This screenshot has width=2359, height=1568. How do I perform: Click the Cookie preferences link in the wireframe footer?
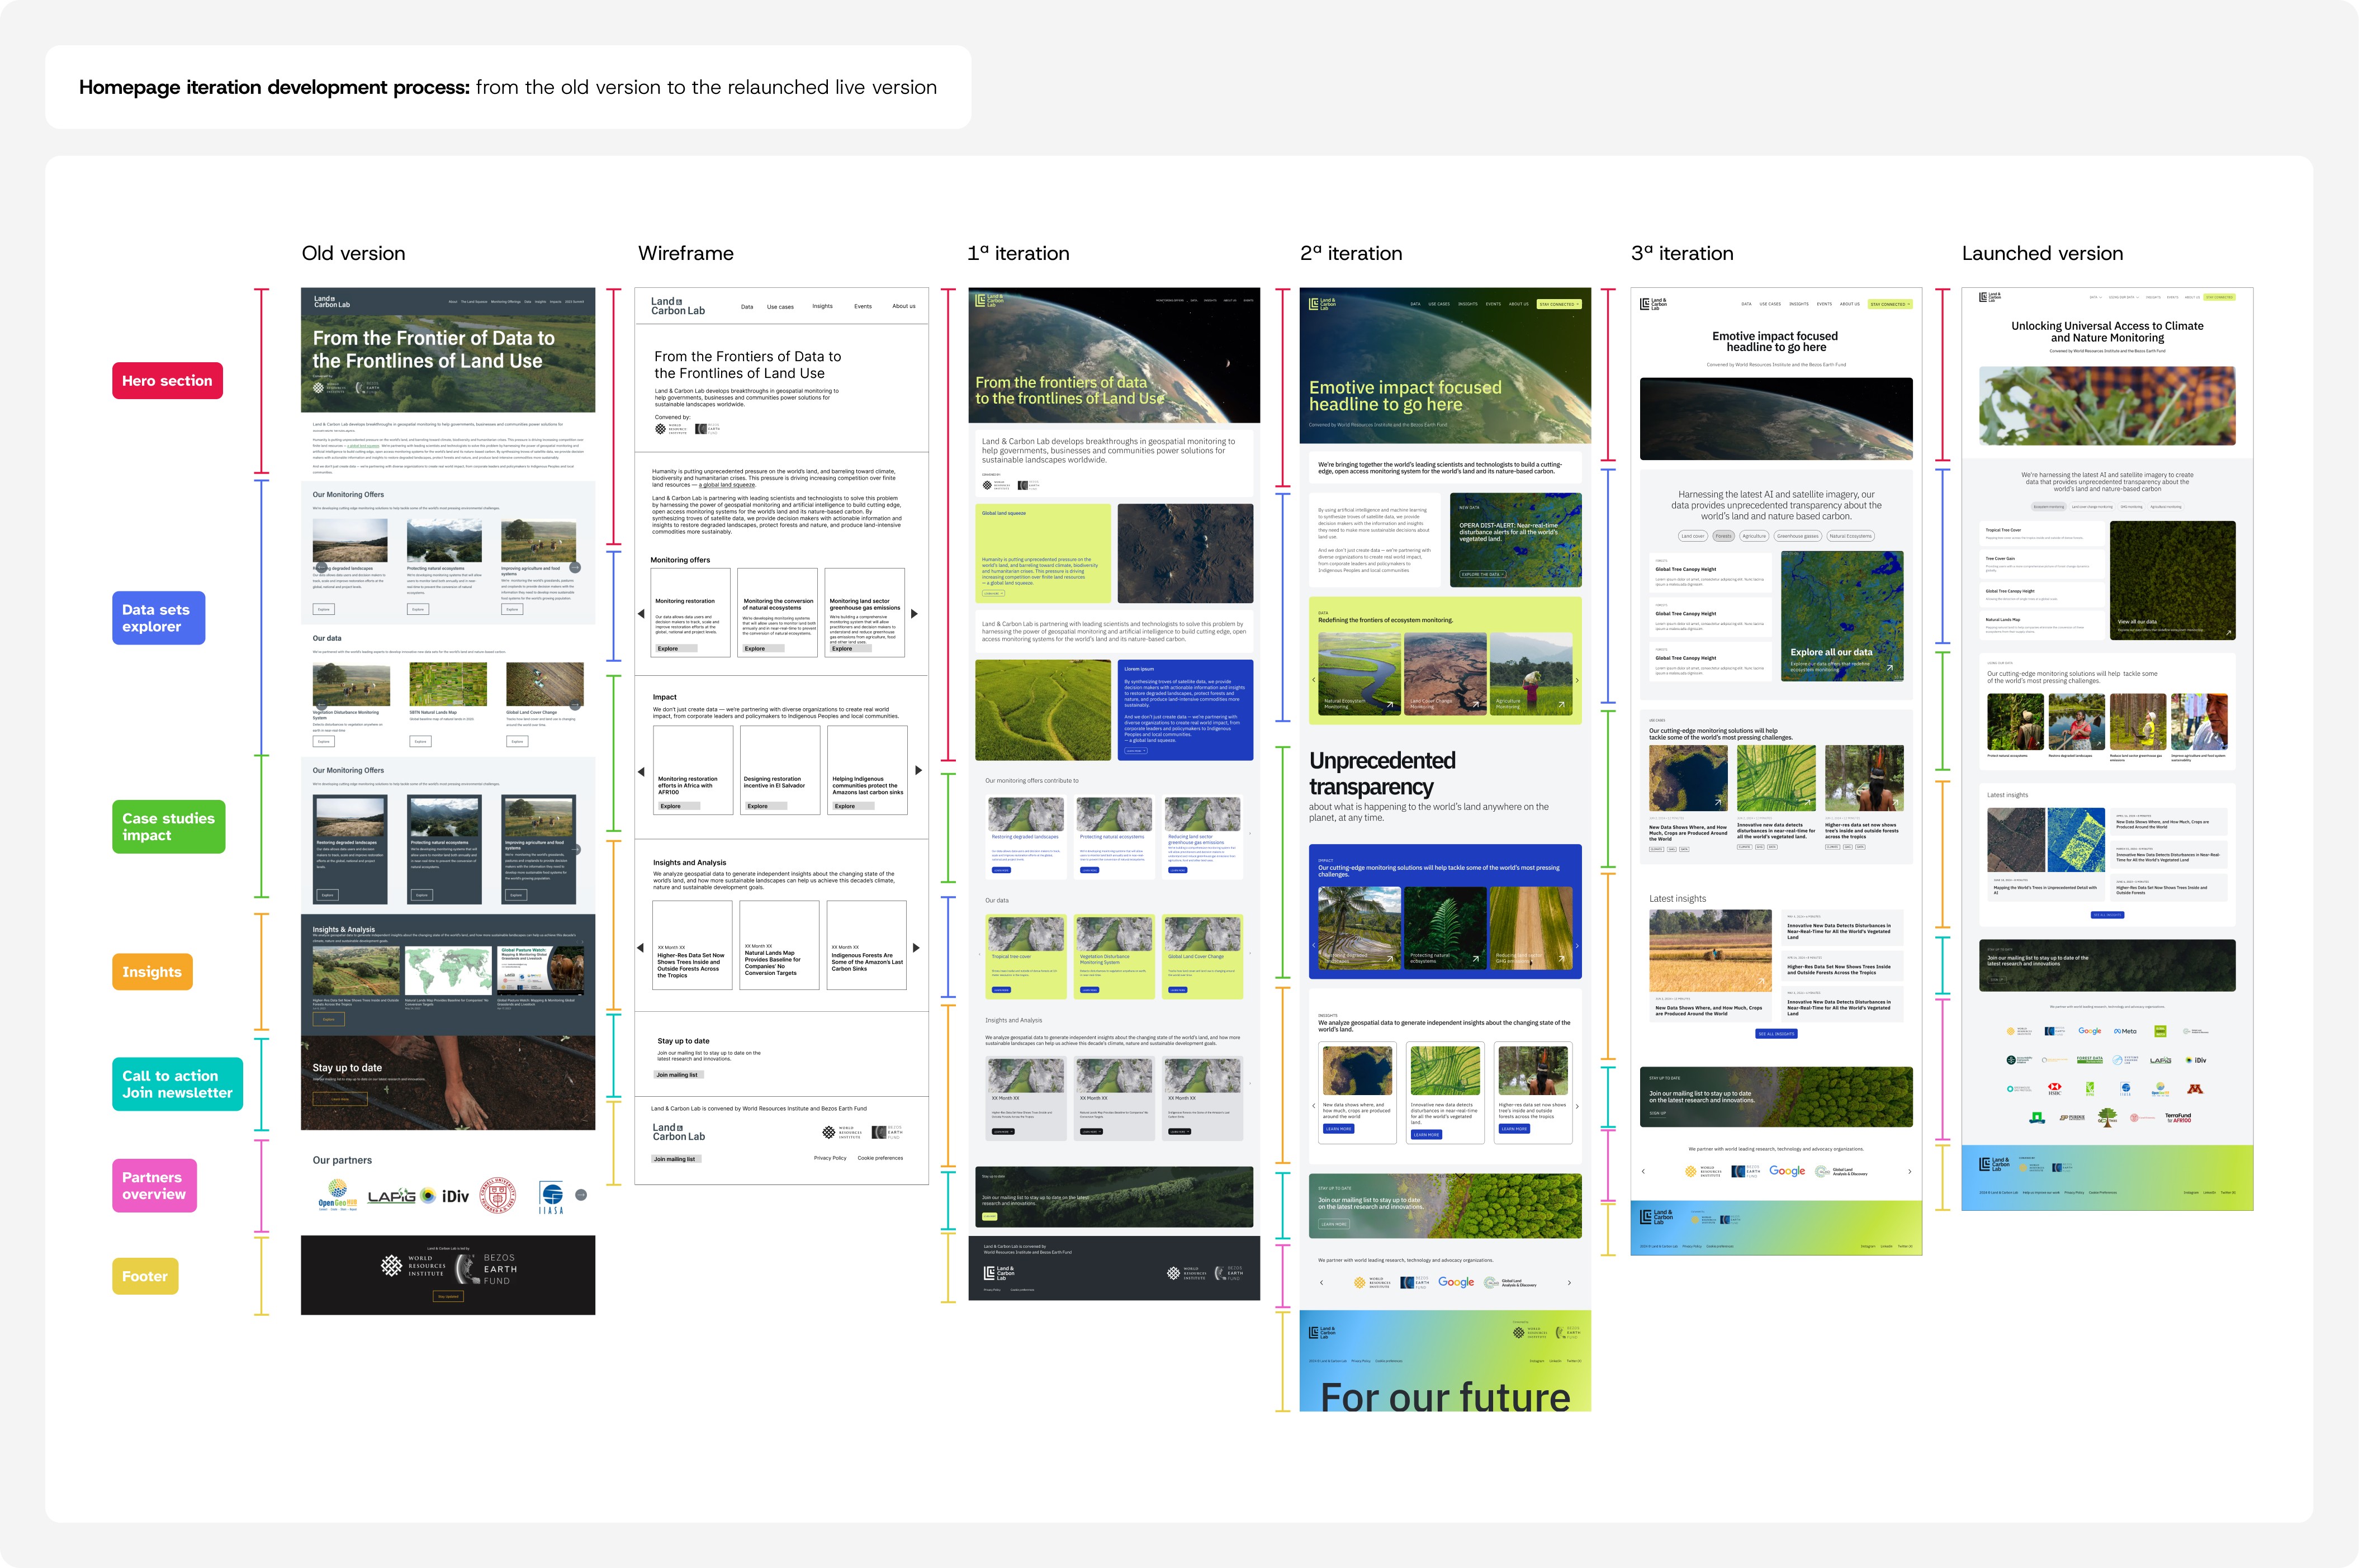880,1158
